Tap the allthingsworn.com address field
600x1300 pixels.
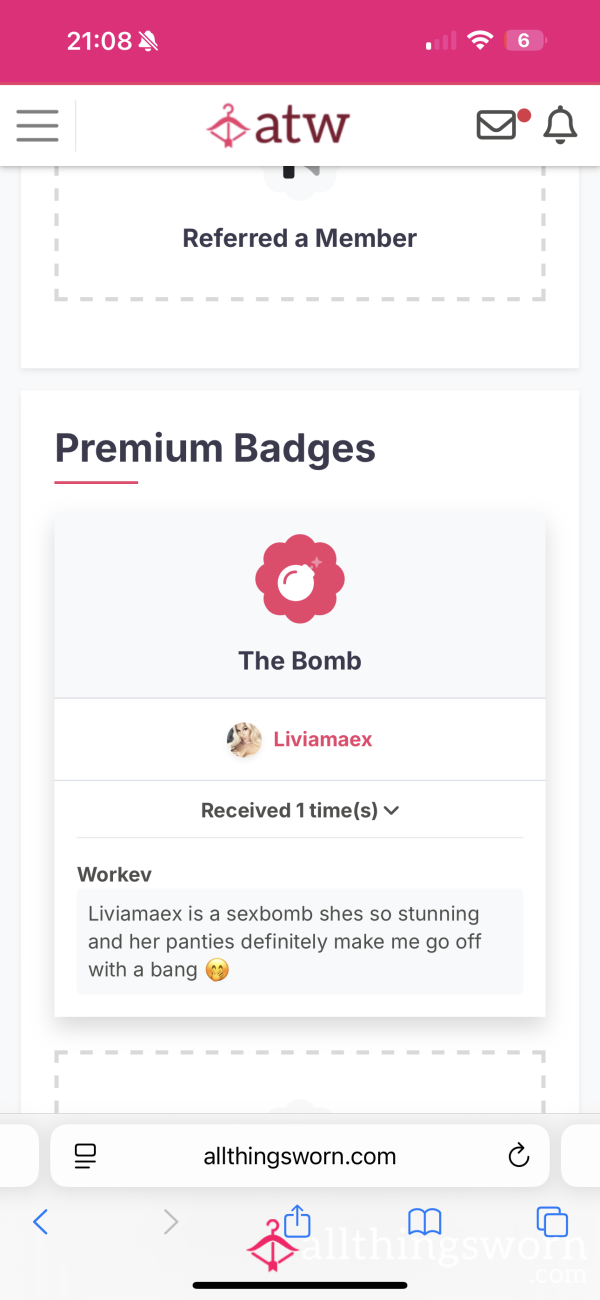tap(300, 1156)
